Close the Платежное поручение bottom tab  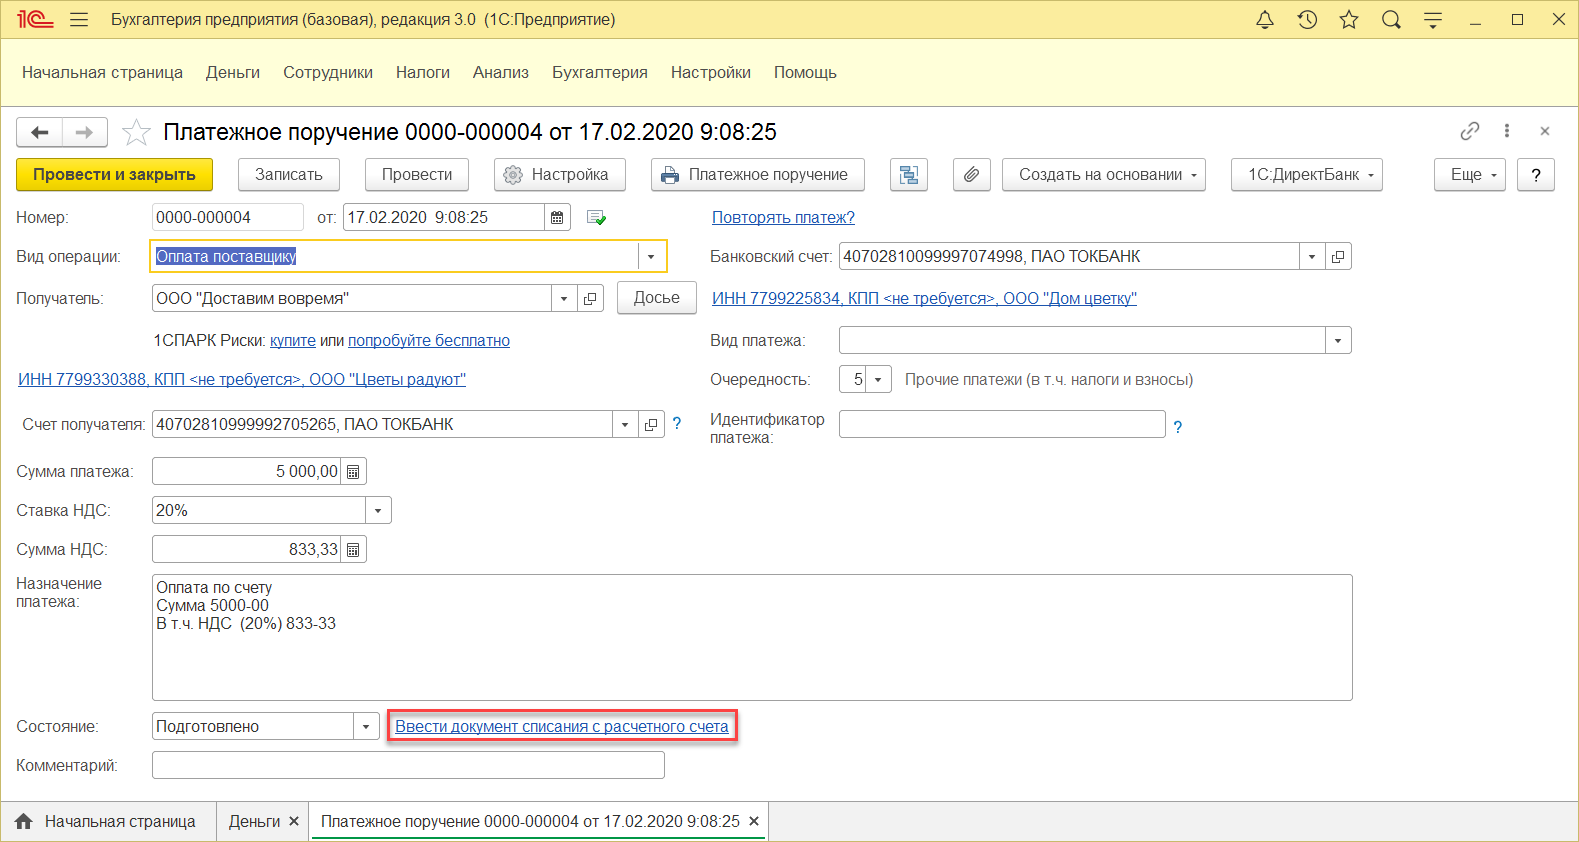[x=754, y=821]
